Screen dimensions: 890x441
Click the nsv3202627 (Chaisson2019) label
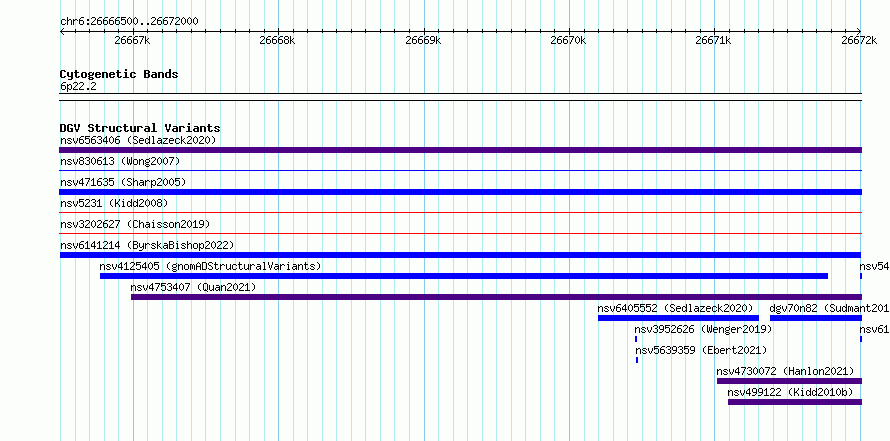pyautogui.click(x=135, y=224)
